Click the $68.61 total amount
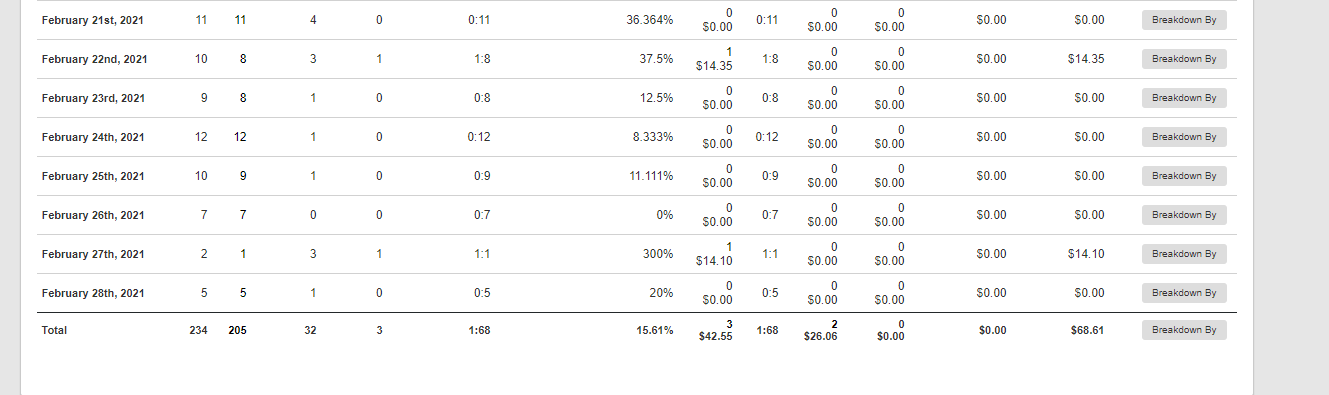The image size is (1329, 395). click(x=1085, y=330)
